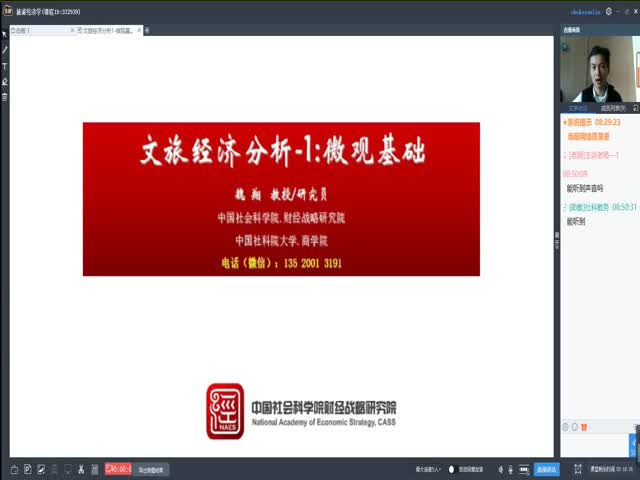This screenshot has height=480, width=640.
Task: Click the chat reply 能听到
Action: (x=576, y=222)
